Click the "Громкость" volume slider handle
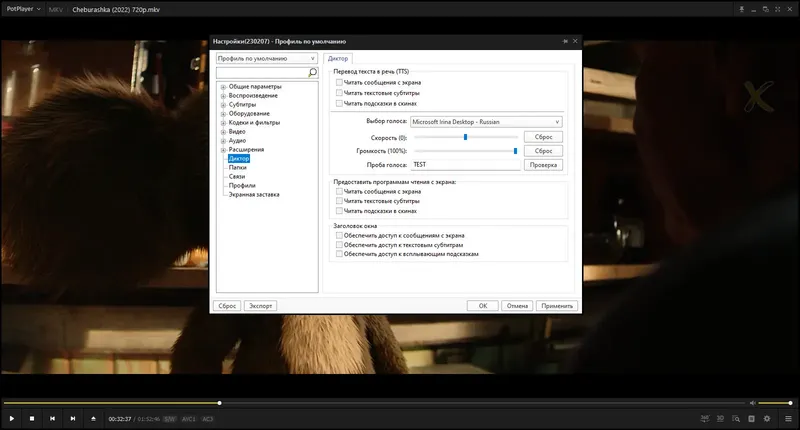800x430 pixels. 515,150
